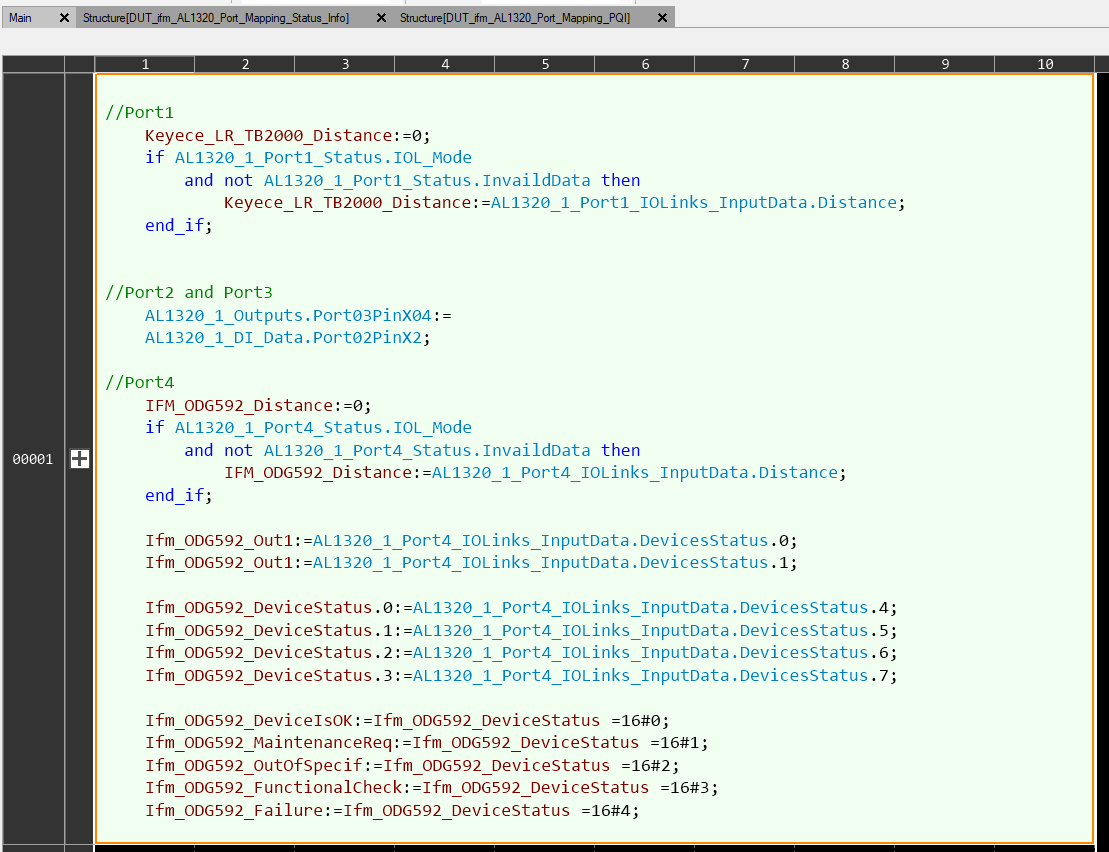Screen dimensions: 1109x852
Task: Expand rung 00001 with plus icon
Action: pyautogui.click(x=80, y=459)
